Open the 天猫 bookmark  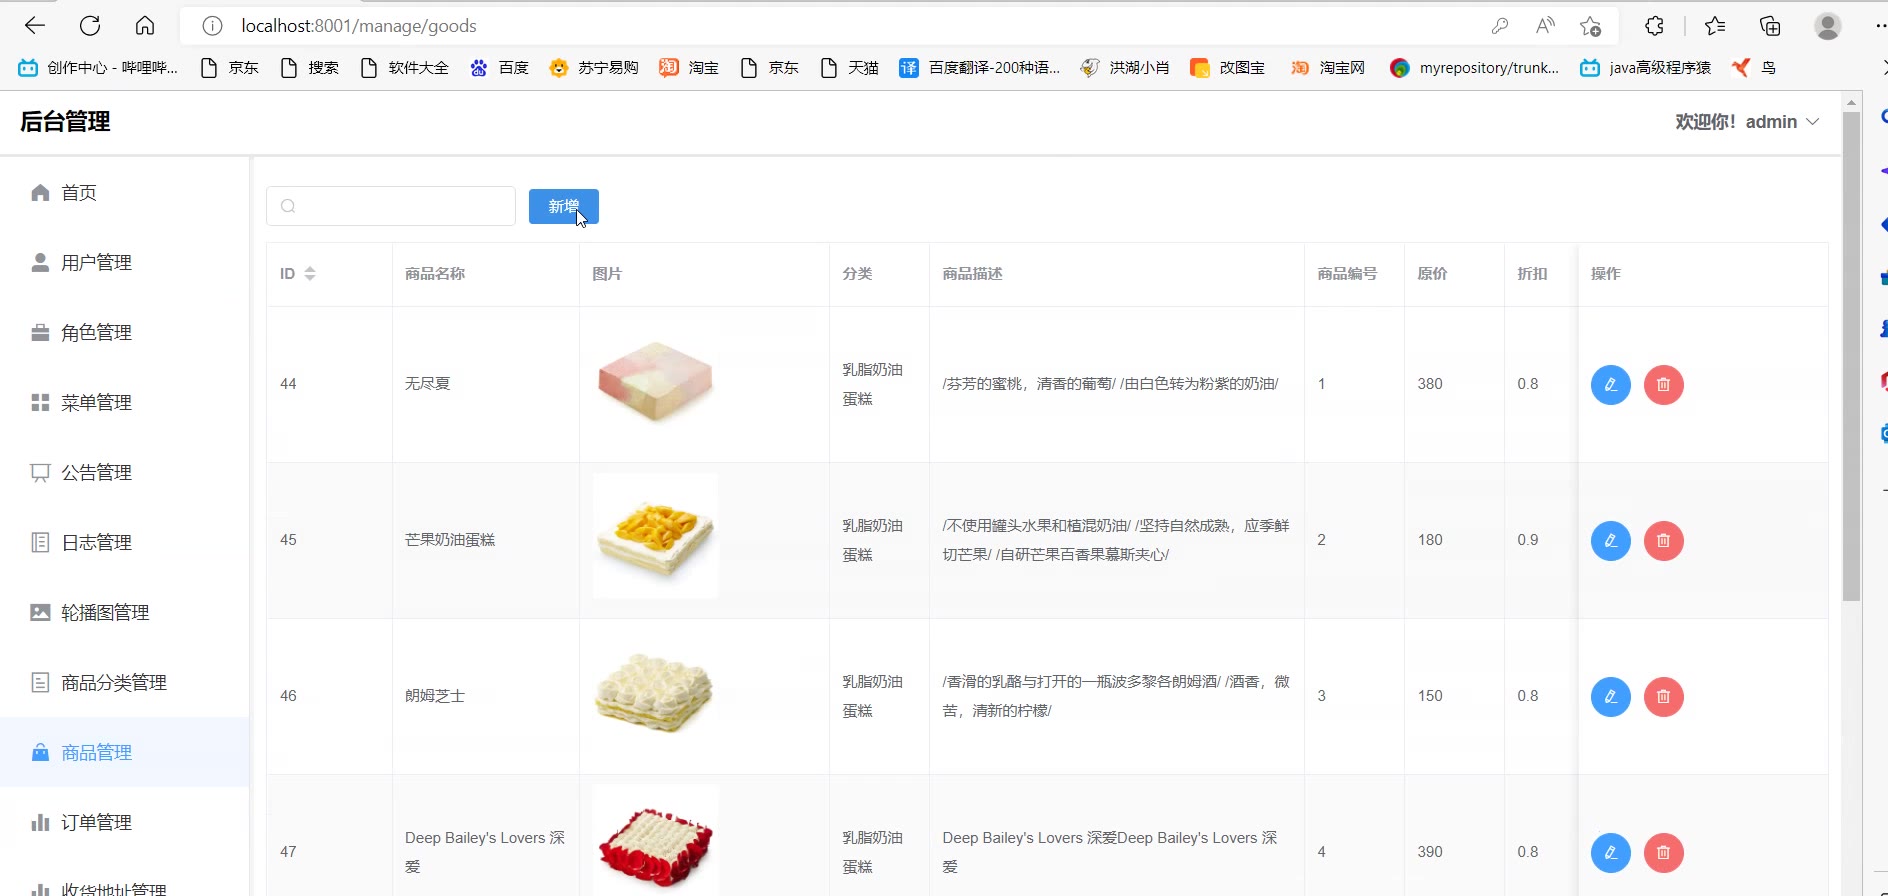(849, 68)
